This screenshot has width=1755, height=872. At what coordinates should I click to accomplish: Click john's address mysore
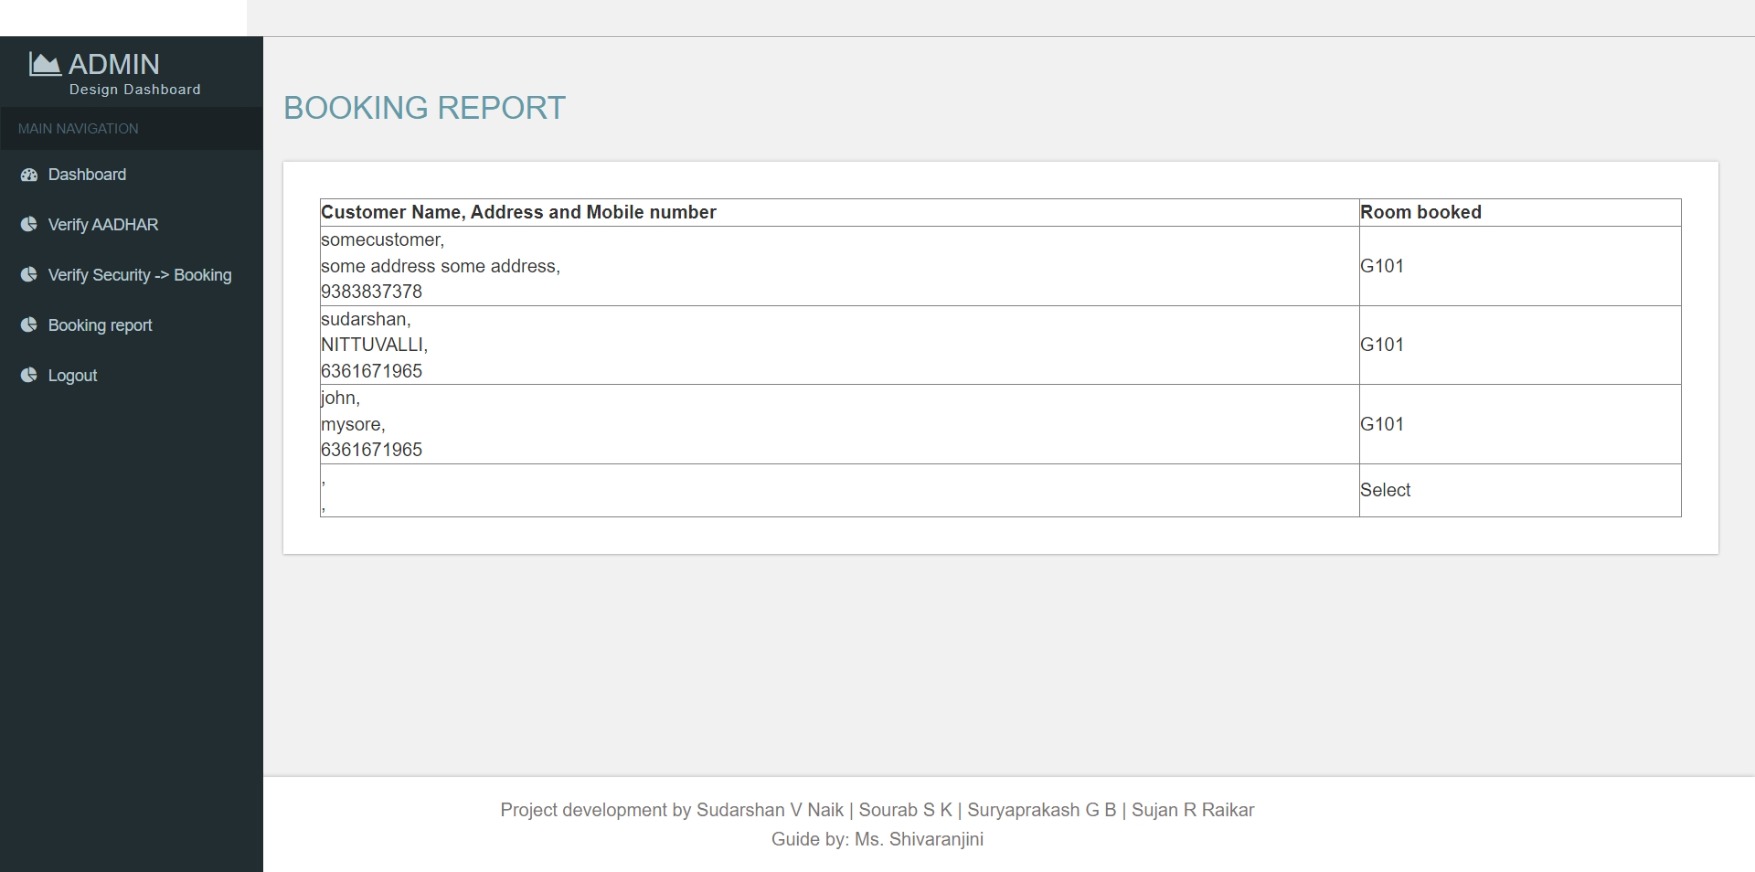(353, 424)
